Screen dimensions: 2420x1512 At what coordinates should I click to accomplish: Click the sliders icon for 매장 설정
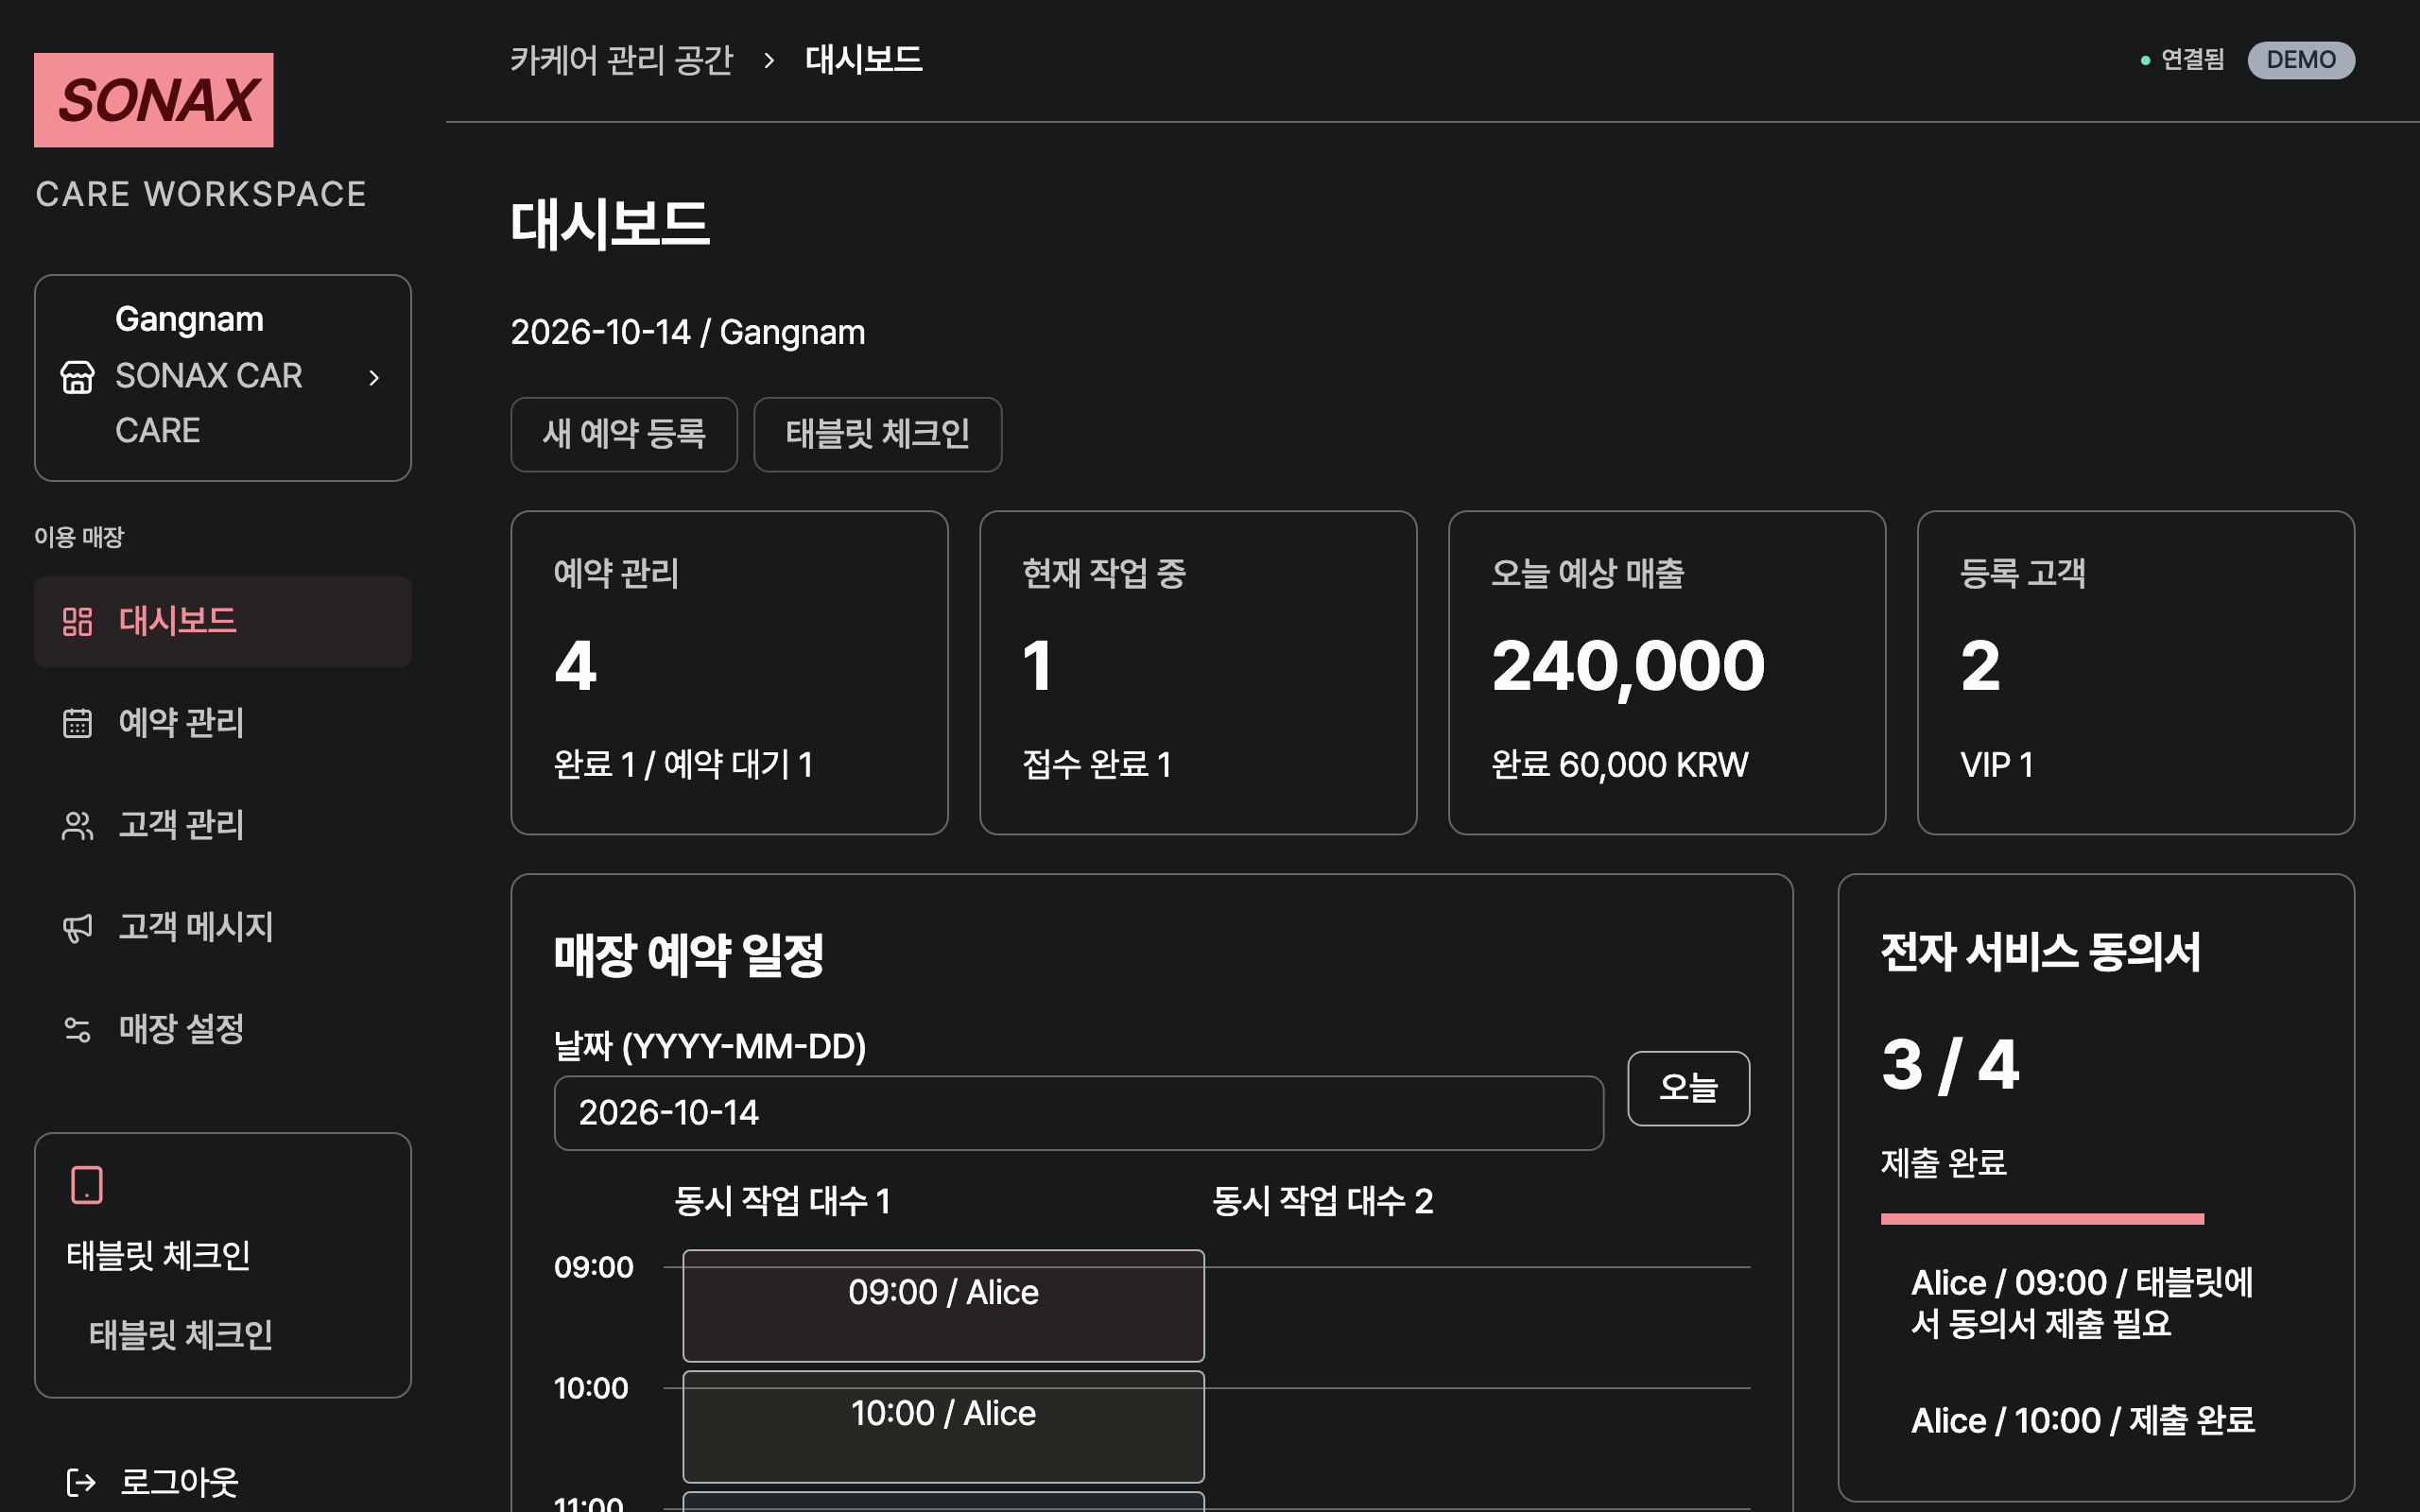click(x=77, y=1029)
